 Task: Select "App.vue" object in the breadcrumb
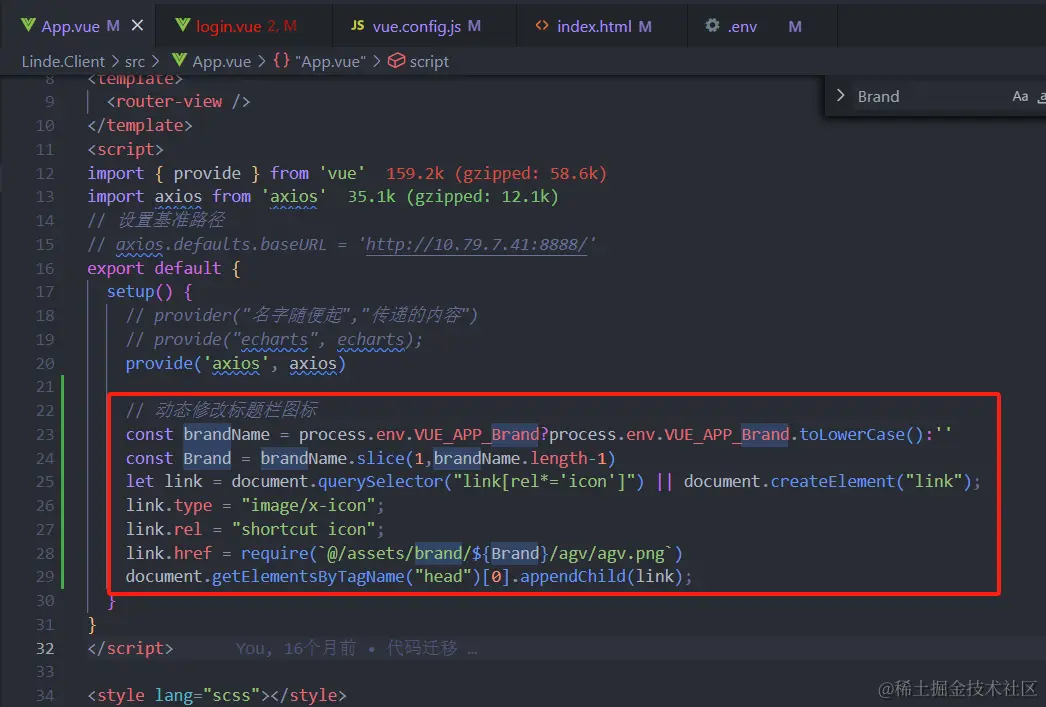tap(330, 61)
